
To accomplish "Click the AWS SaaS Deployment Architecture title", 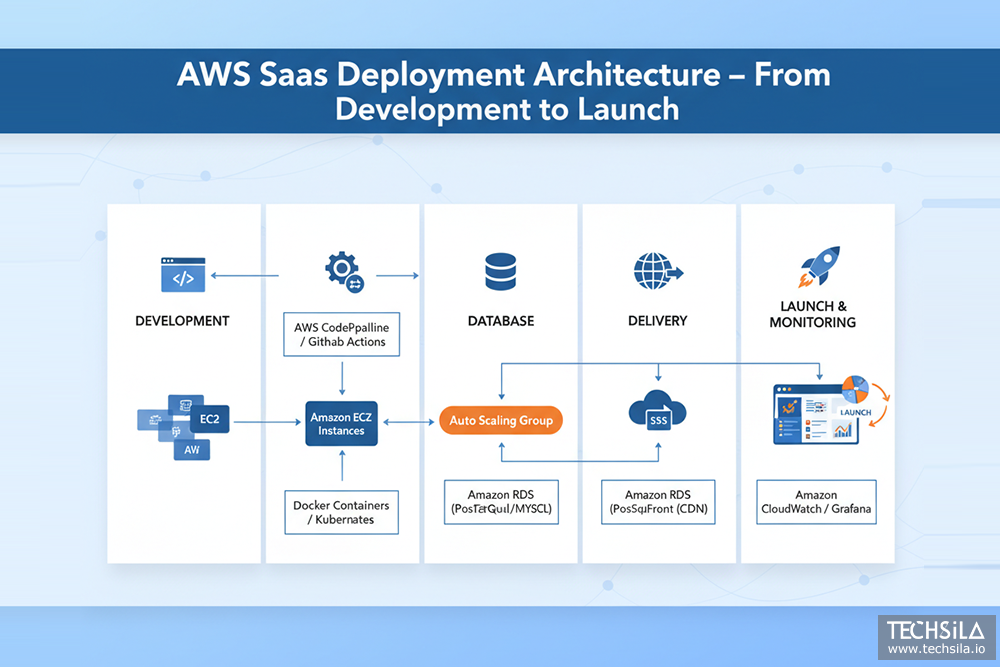I will [503, 91].
